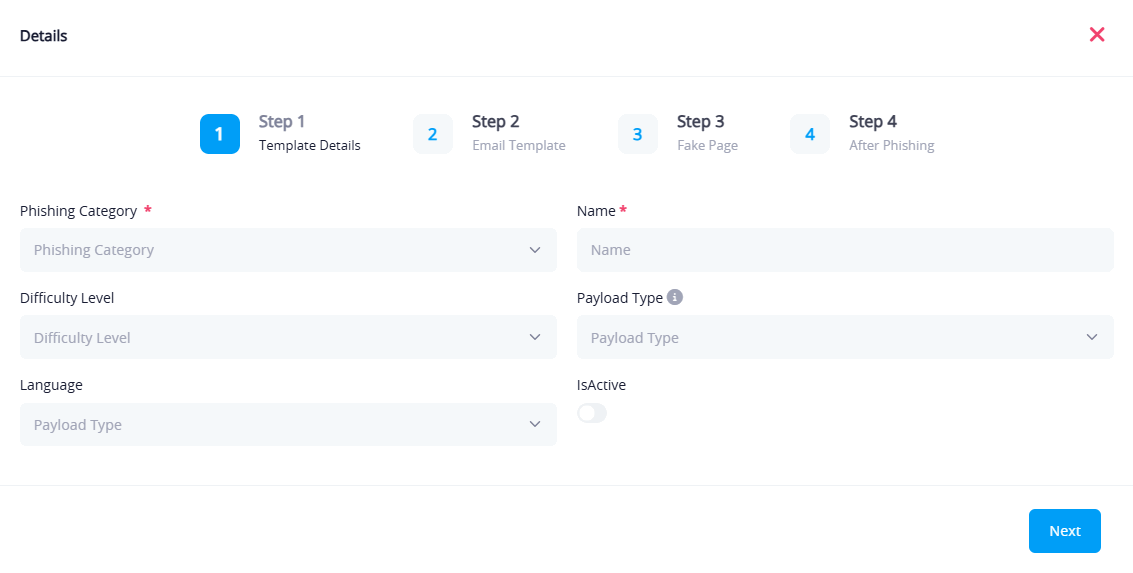The height and width of the screenshot is (573, 1133).
Task: Click the step 1 number badge
Action: [x=220, y=134]
